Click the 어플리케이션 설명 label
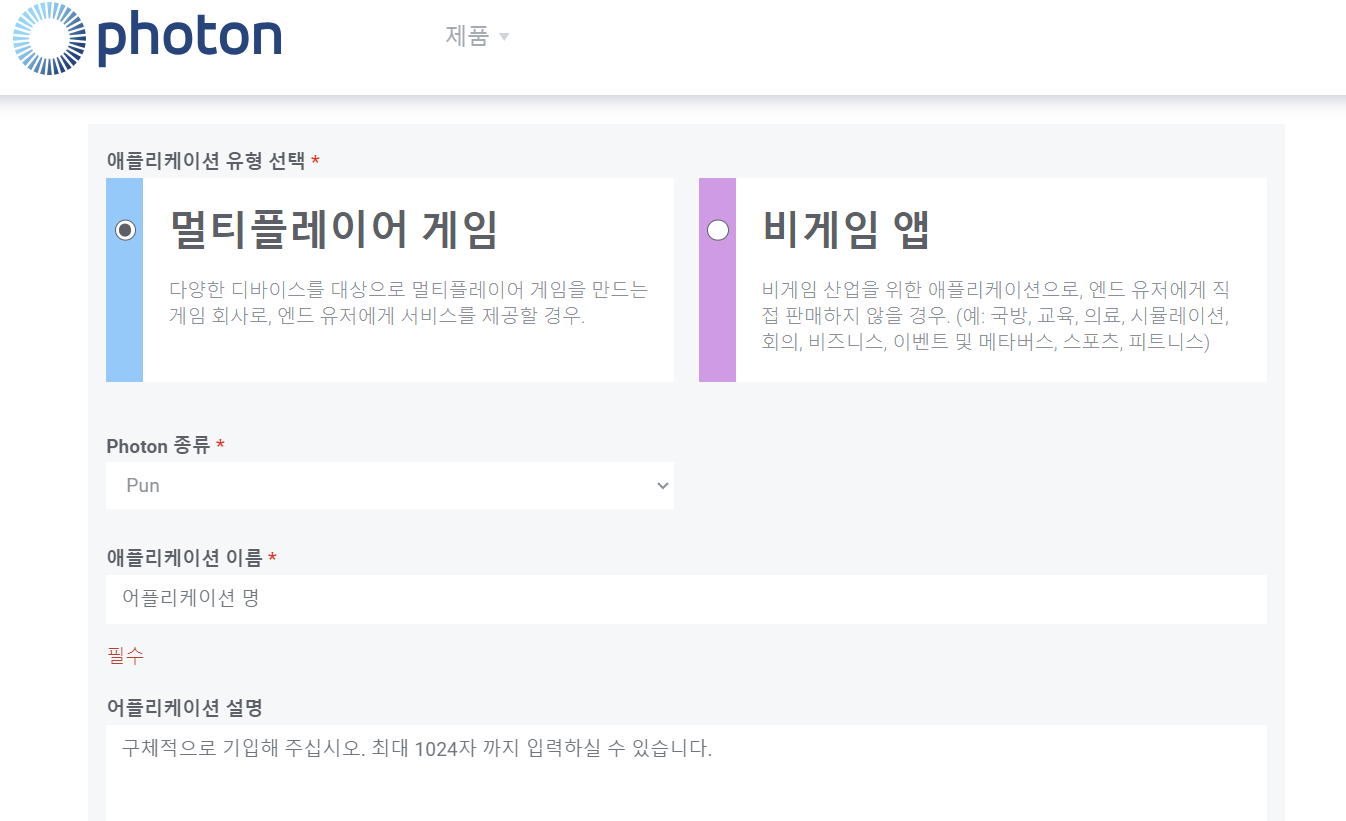1346x821 pixels. click(x=184, y=708)
